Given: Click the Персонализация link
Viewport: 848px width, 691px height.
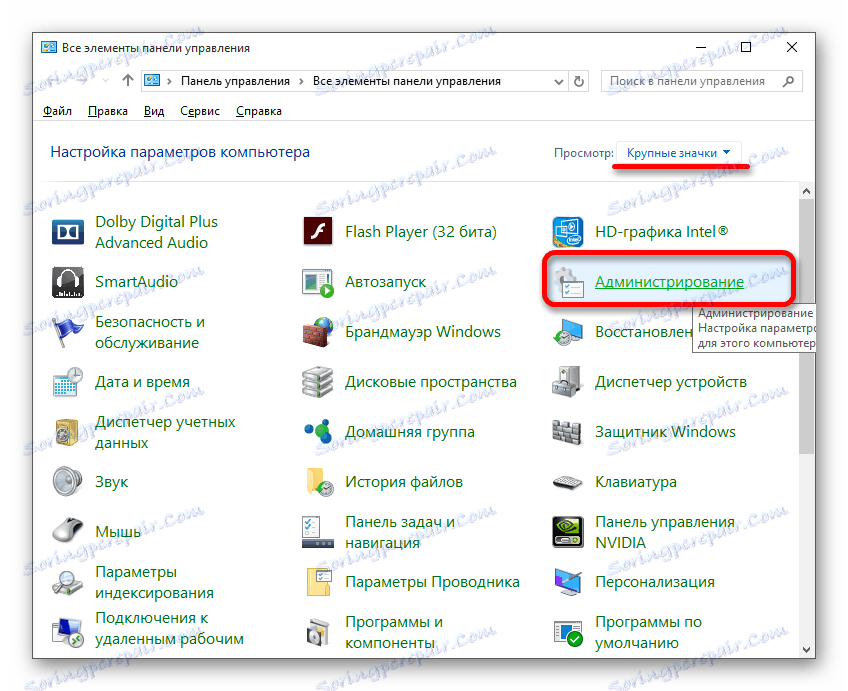Looking at the screenshot, I should click(x=655, y=582).
